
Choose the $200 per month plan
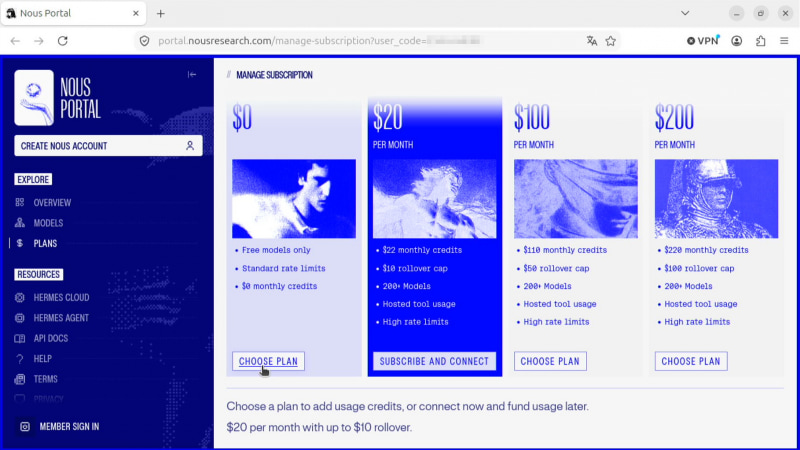point(691,361)
